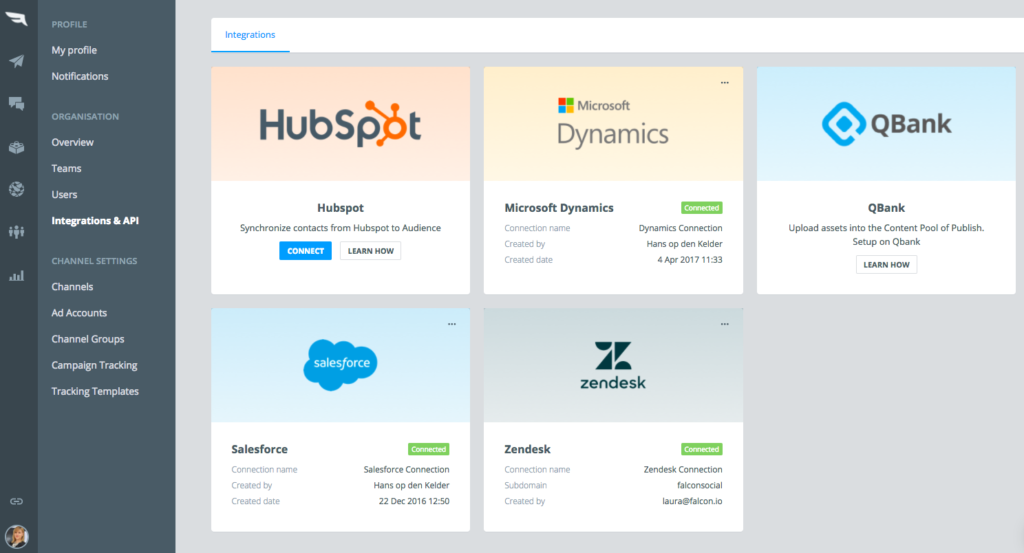Click LEARN HOW on Hubspot card
This screenshot has width=1024, height=553.
click(x=370, y=251)
